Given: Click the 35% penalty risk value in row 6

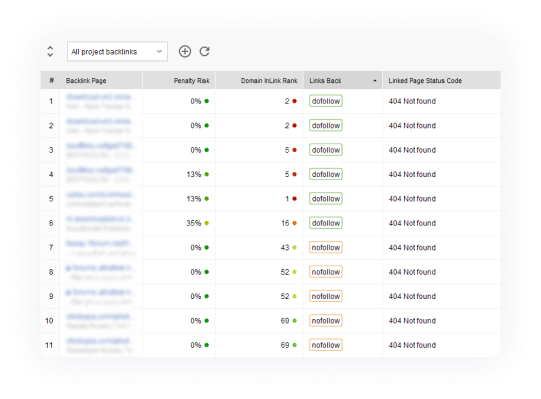Looking at the screenshot, I should 194,223.
